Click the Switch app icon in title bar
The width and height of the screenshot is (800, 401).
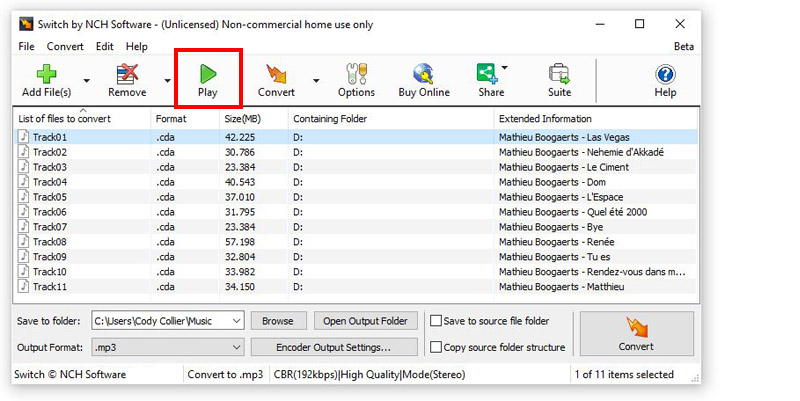tap(26, 24)
